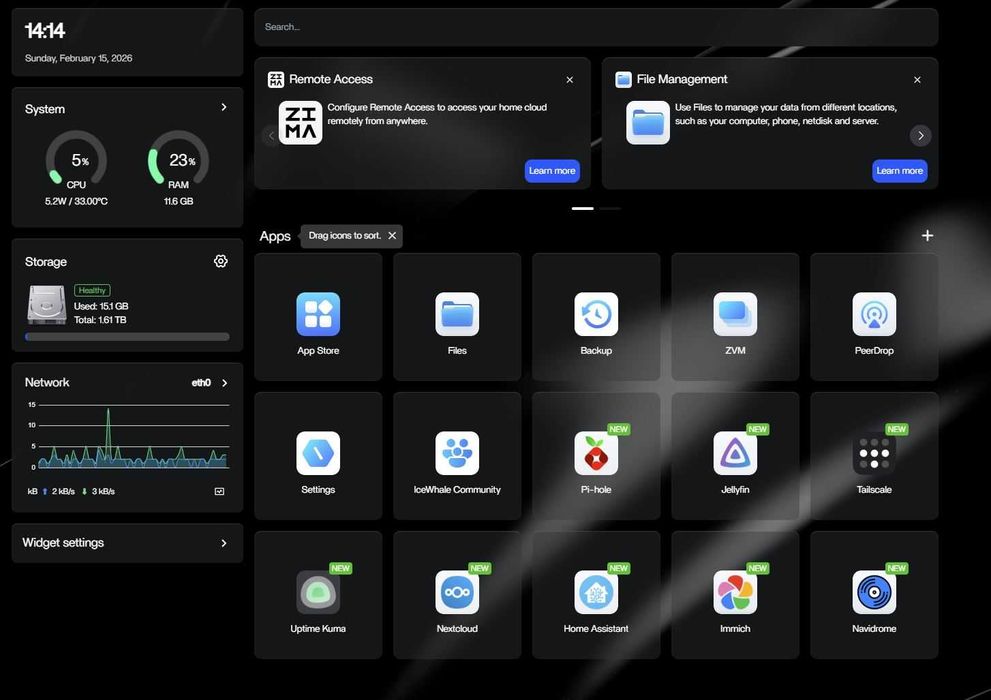Viewport: 991px width, 700px height.
Task: Select the eth0 network interface label
Action: 201,383
